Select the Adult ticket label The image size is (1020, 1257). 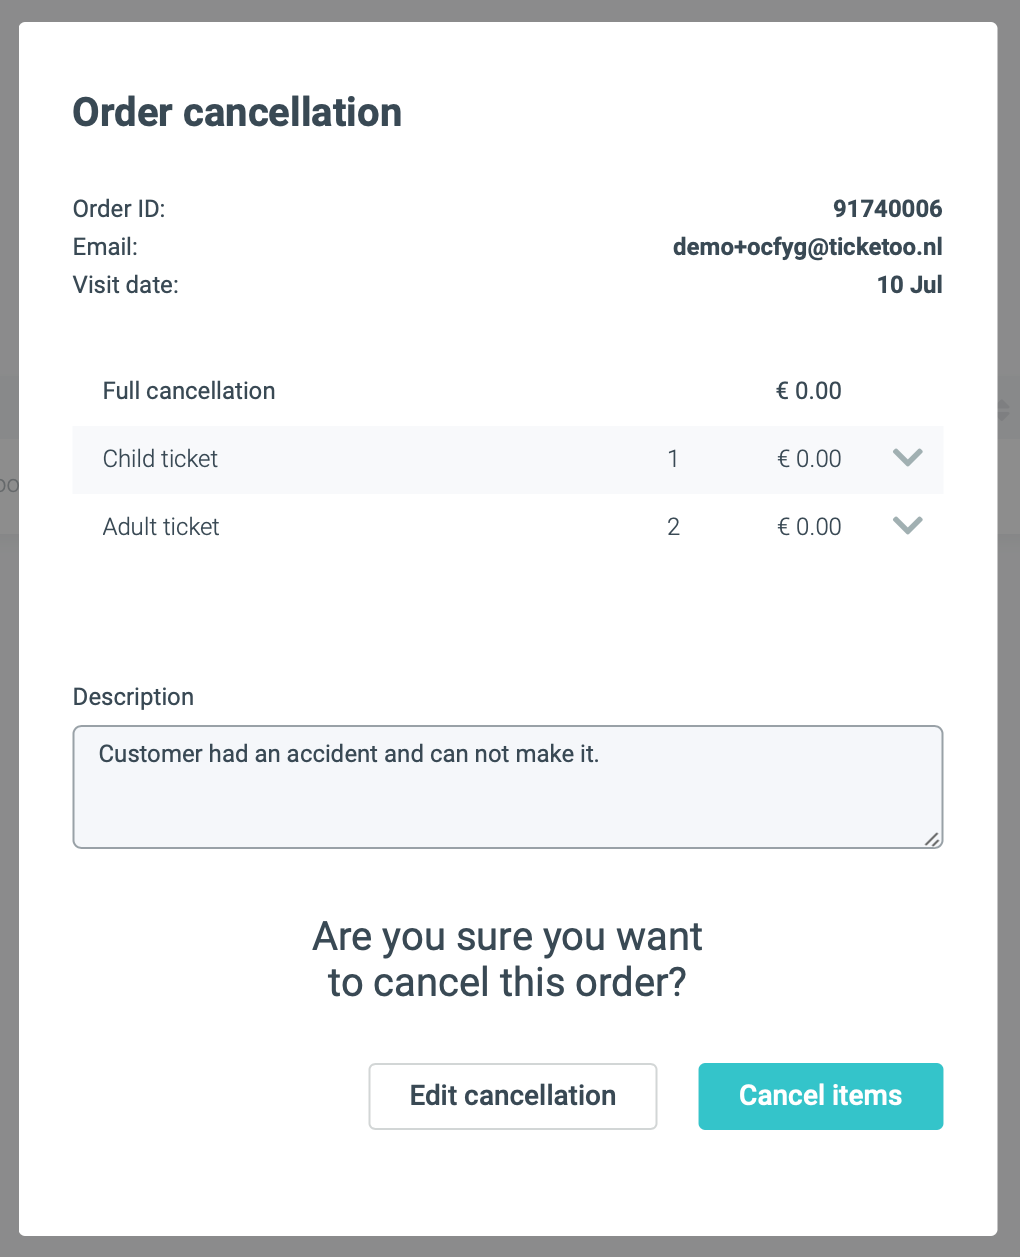pyautogui.click(x=161, y=527)
